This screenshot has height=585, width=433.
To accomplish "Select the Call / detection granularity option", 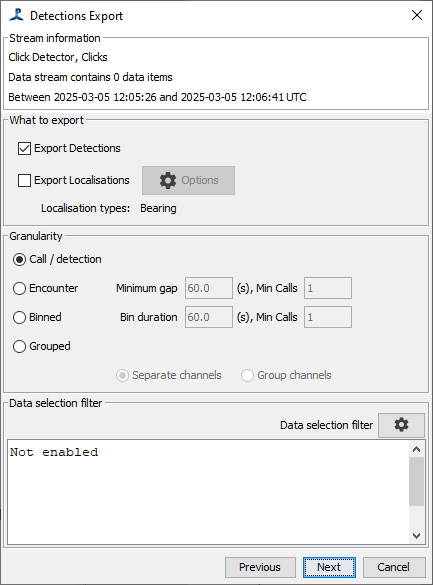I will [19, 259].
